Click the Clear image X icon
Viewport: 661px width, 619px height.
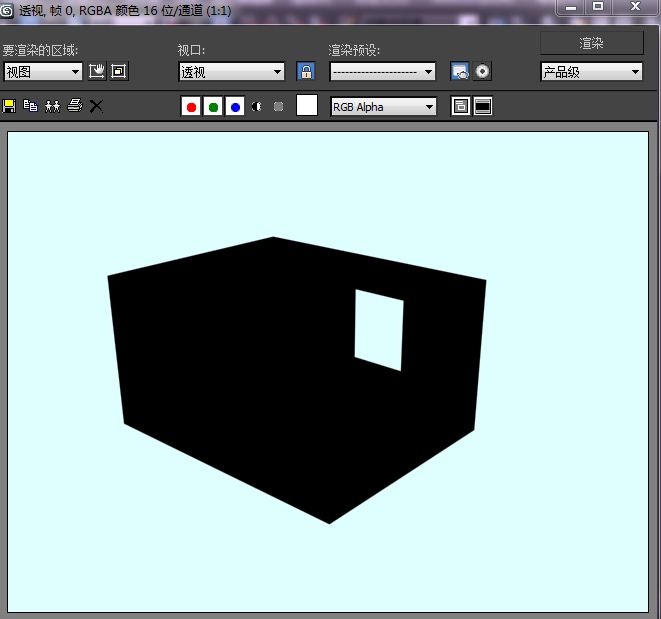[96, 106]
